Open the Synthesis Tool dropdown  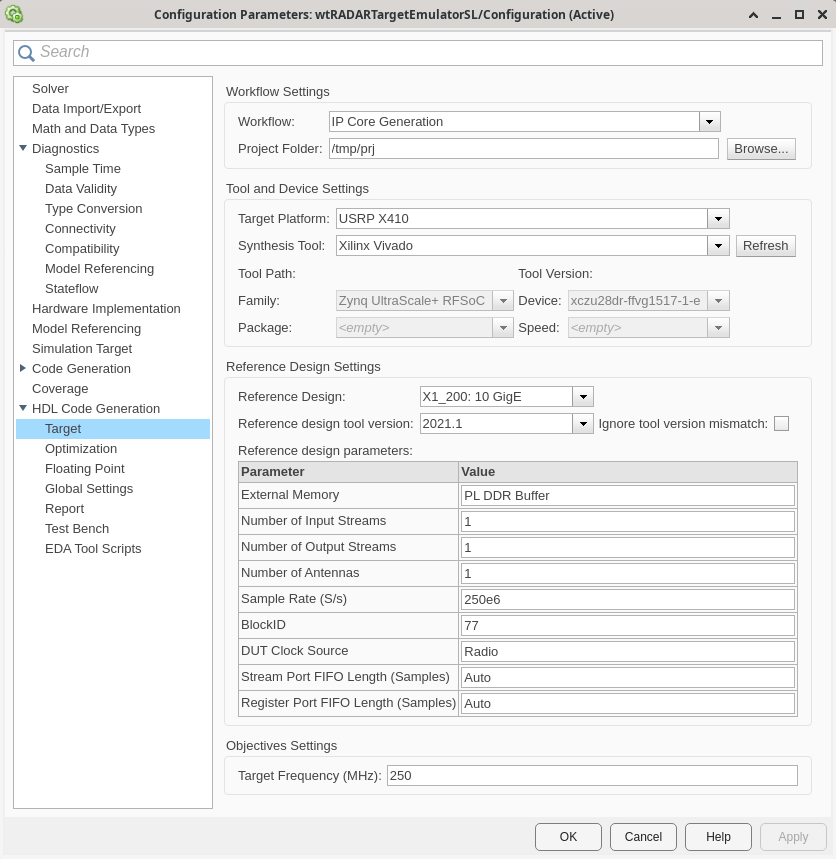(717, 246)
